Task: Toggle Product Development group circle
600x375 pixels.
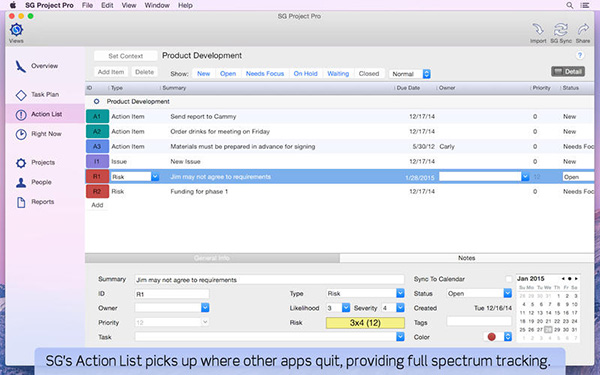Action: (x=96, y=101)
